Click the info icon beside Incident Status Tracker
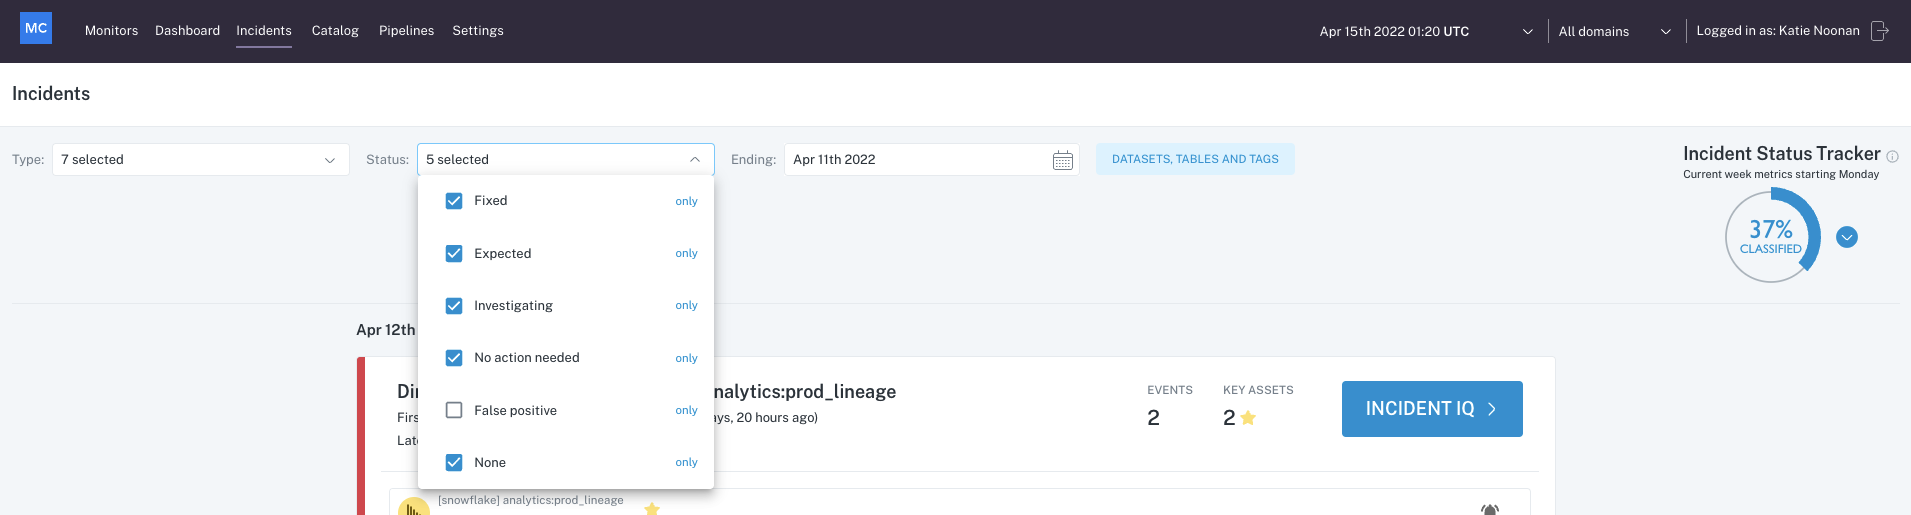1911x515 pixels. tap(1892, 156)
